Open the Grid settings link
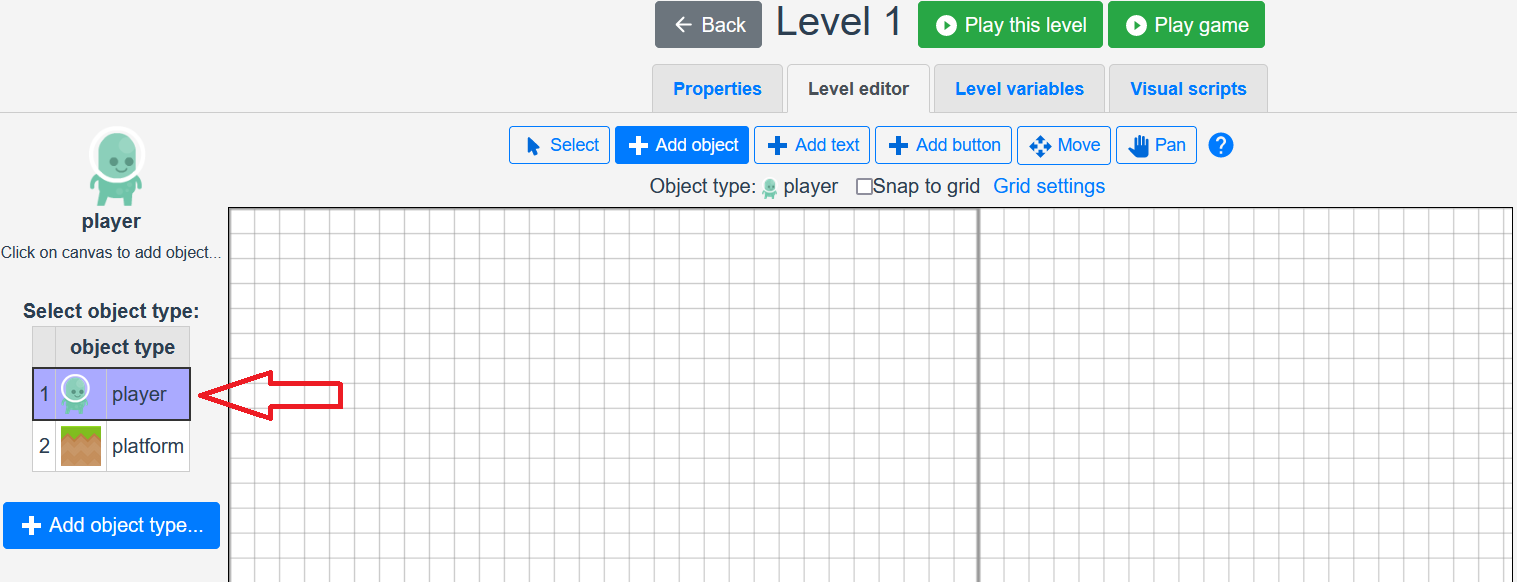This screenshot has height=582, width=1517. (1049, 187)
